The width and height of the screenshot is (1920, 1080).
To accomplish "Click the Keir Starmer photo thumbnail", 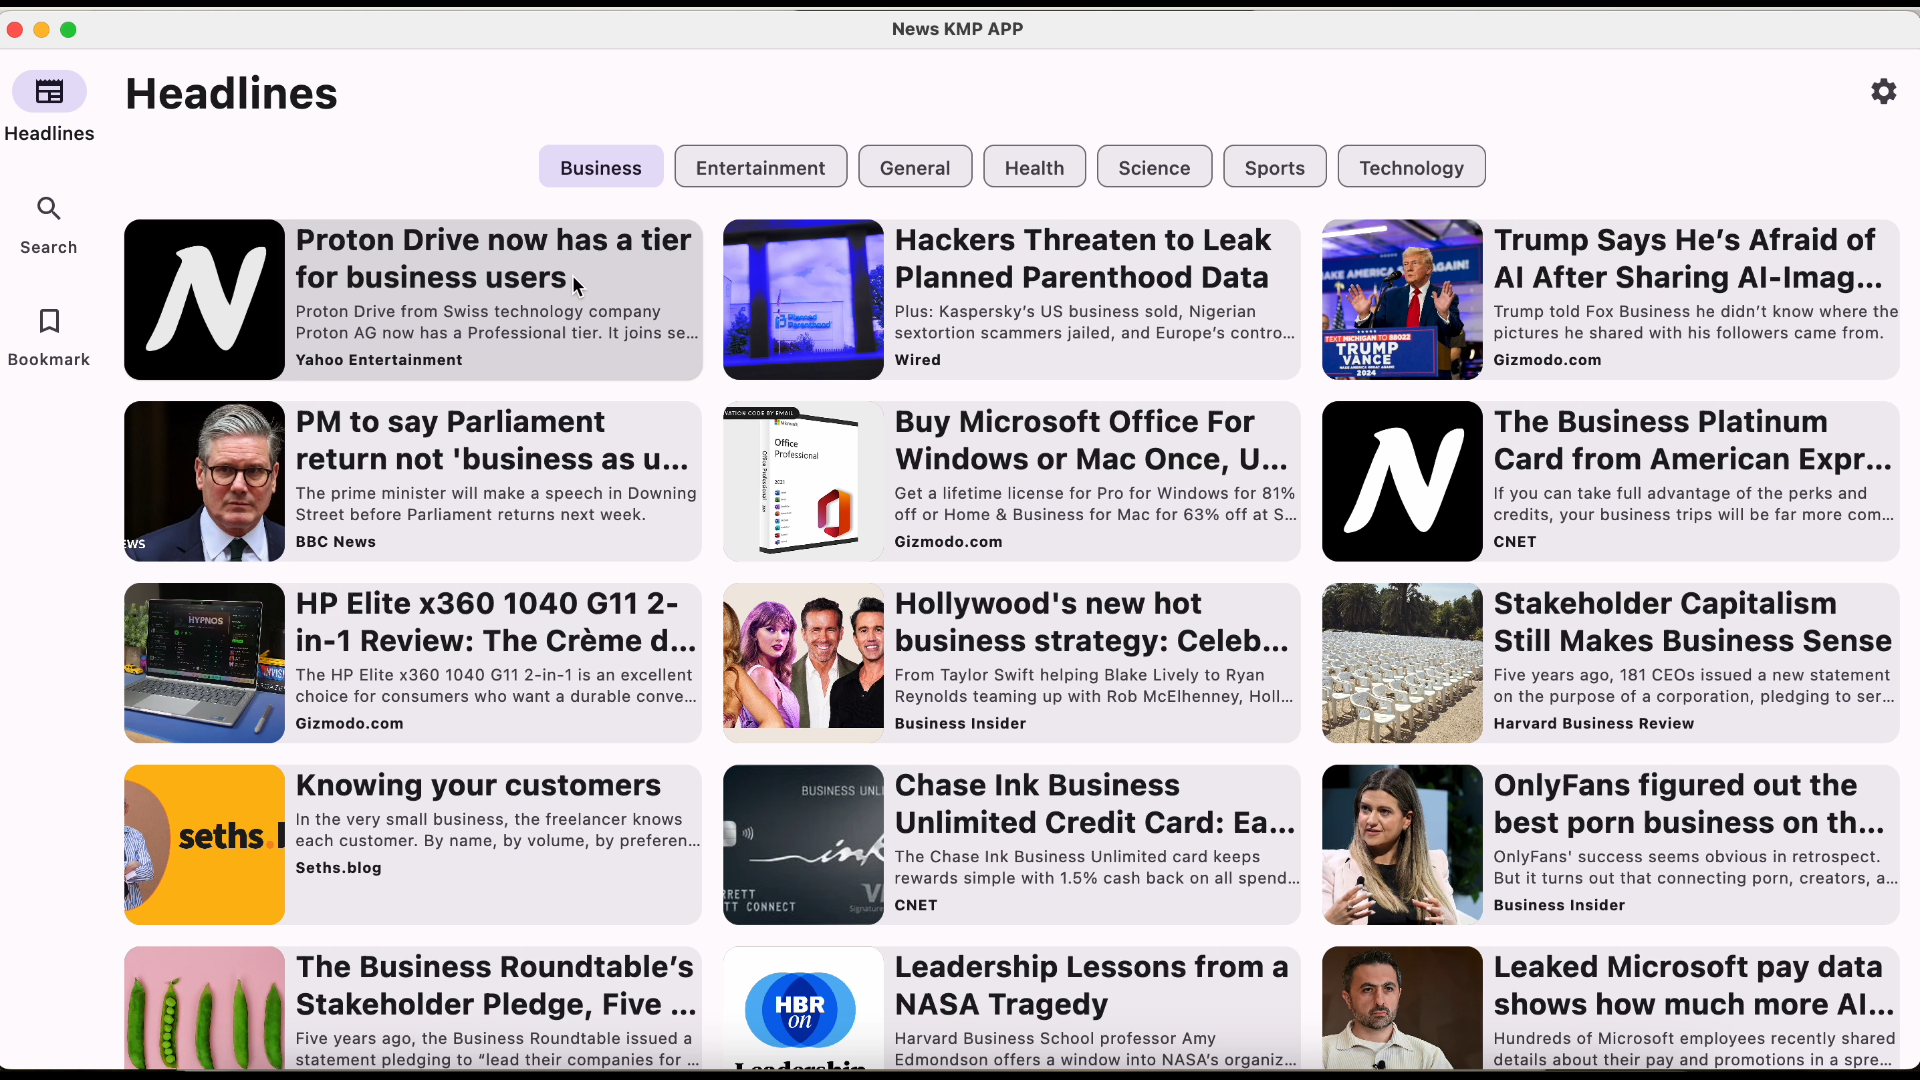I will coord(205,481).
